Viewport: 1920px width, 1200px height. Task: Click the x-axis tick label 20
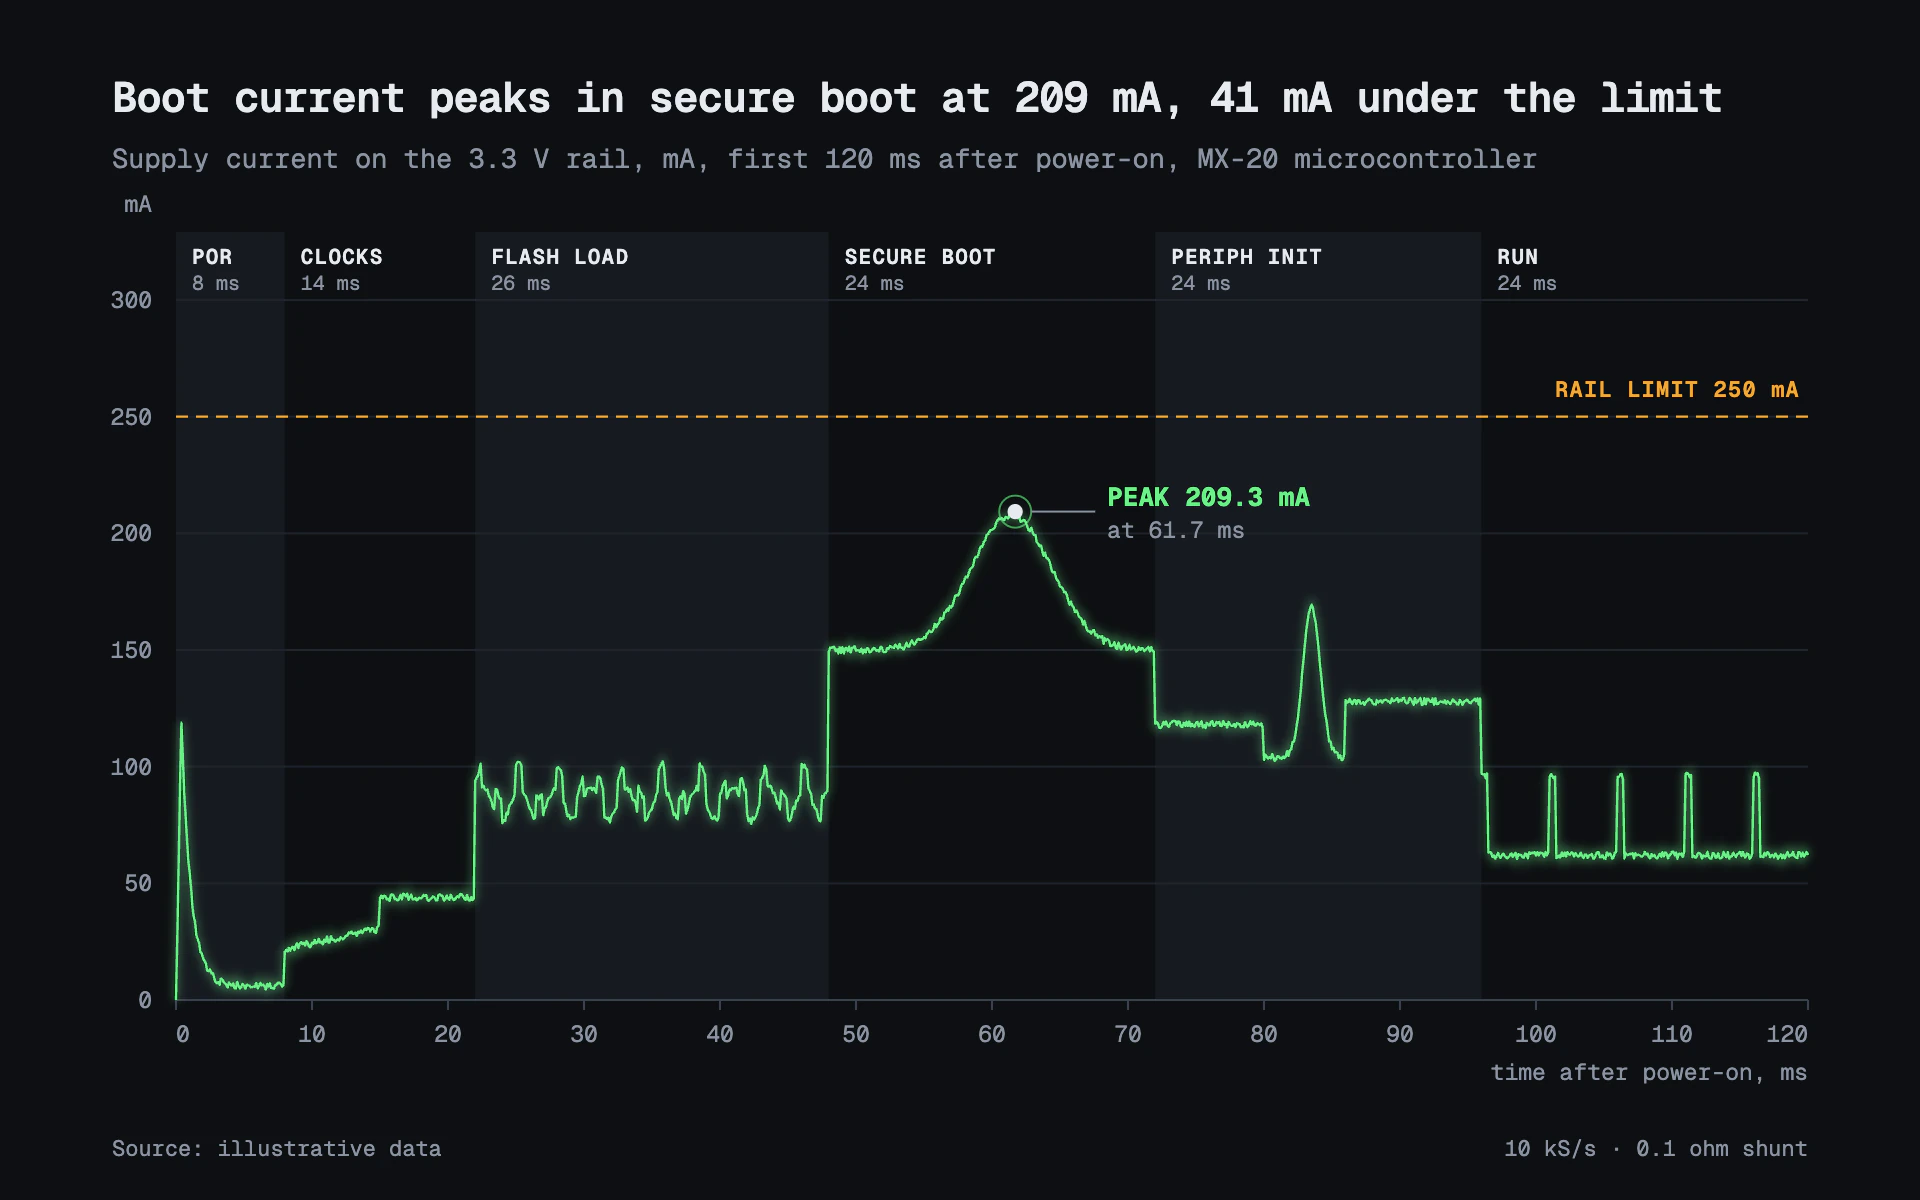[x=448, y=1034]
